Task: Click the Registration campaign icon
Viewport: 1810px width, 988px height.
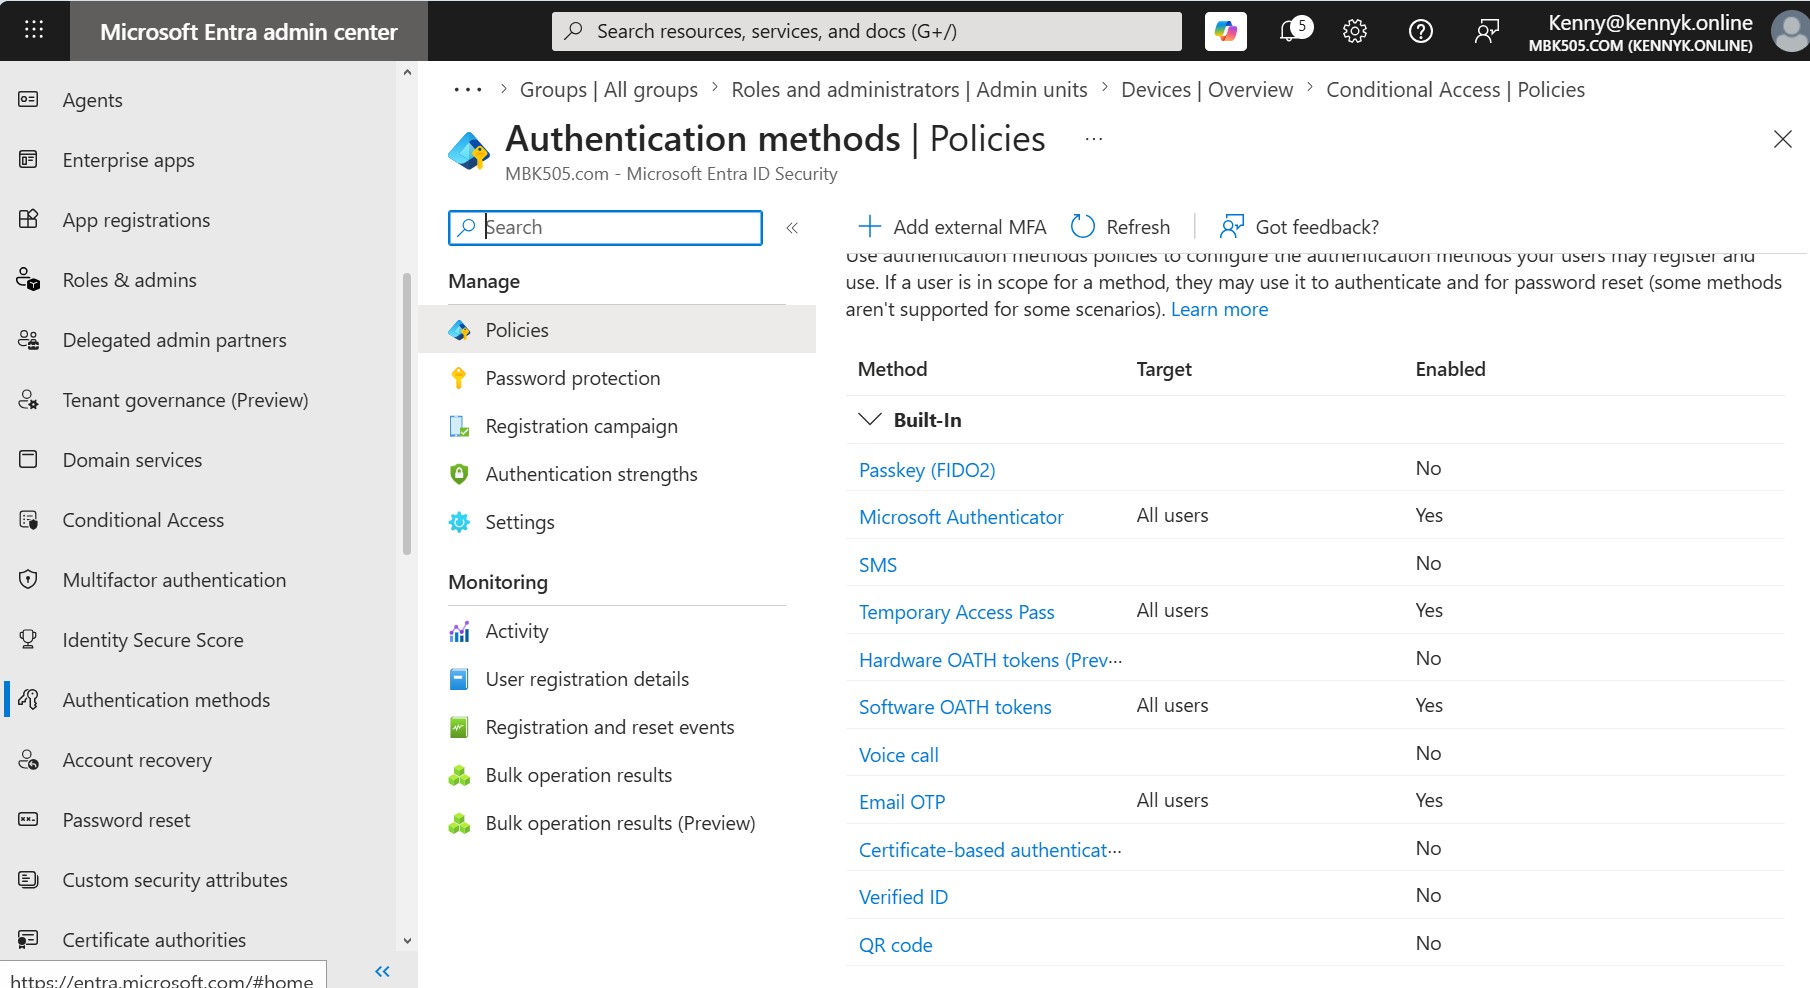Action: [459, 426]
